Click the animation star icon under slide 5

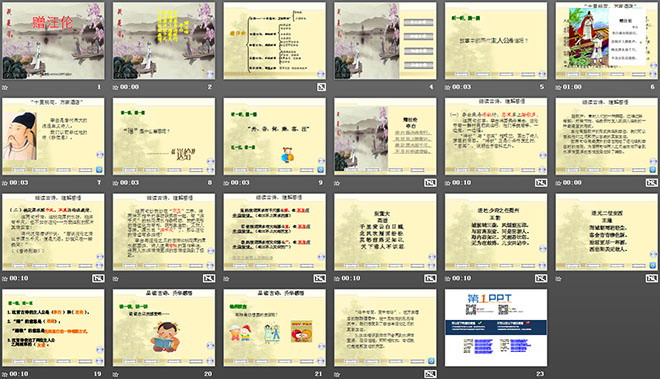[447, 87]
